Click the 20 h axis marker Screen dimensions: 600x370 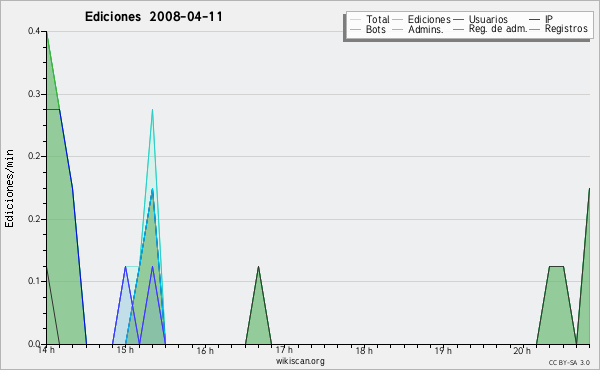[x=522, y=351]
